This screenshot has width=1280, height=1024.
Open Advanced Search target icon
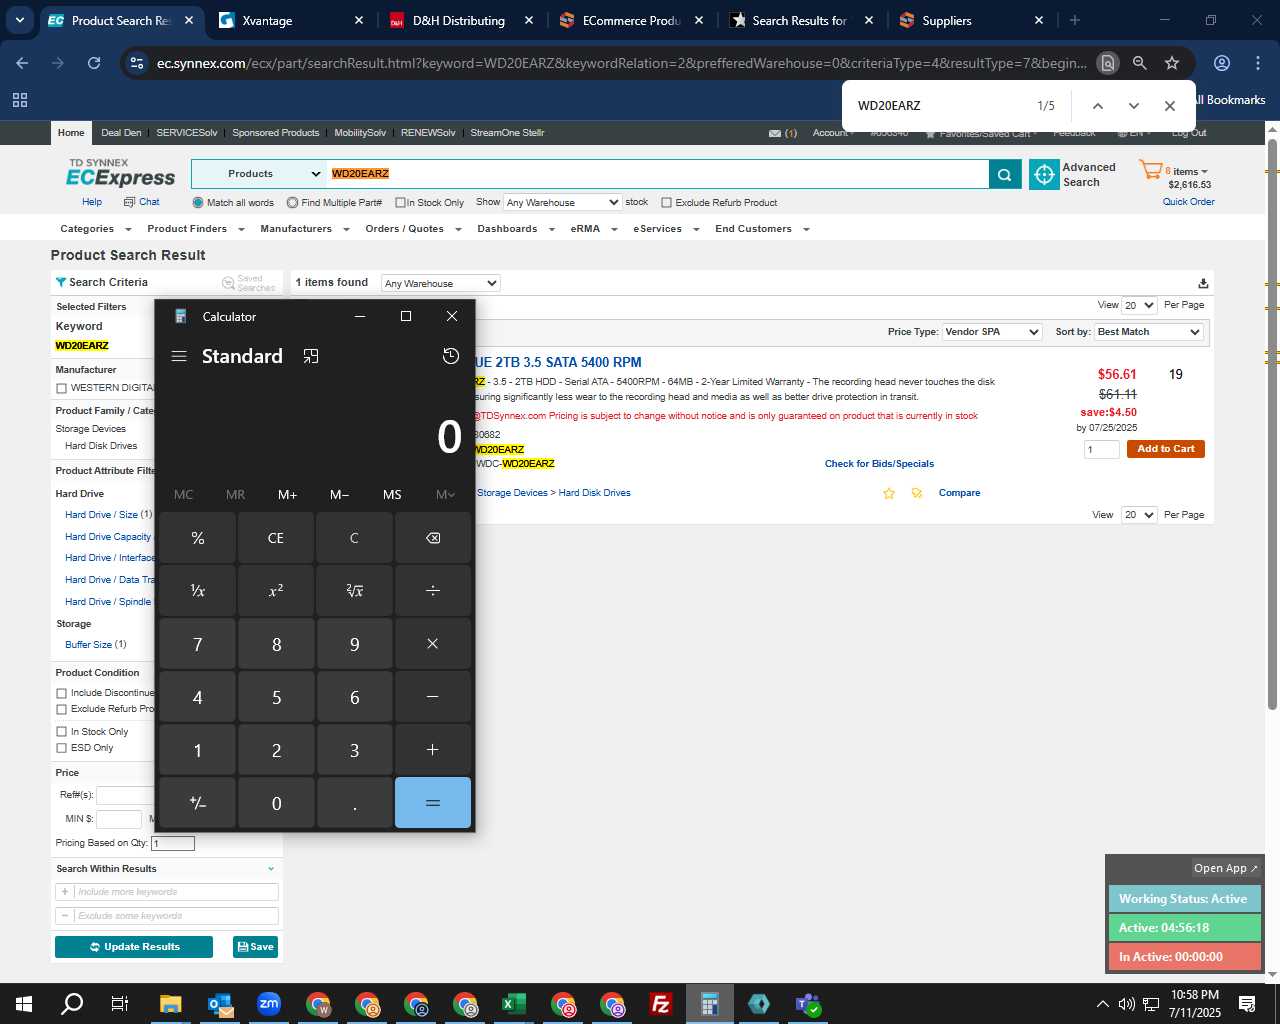[x=1044, y=174]
